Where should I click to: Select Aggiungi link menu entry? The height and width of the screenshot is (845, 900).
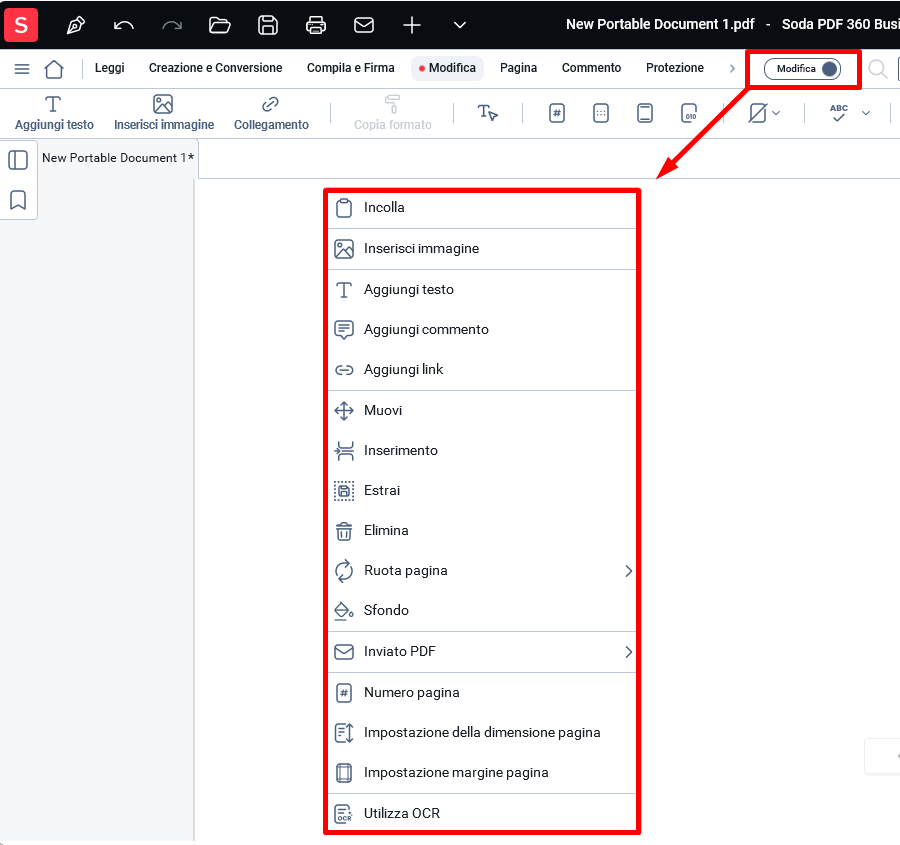click(482, 370)
